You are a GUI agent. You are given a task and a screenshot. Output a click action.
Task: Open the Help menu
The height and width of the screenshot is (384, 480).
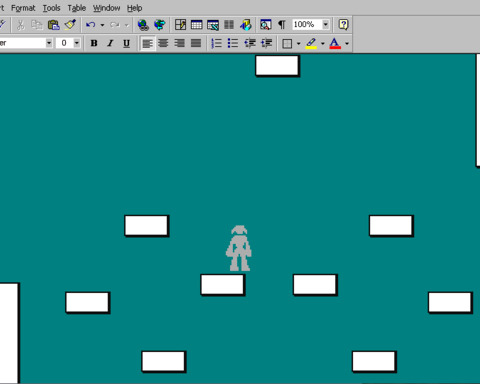(134, 8)
